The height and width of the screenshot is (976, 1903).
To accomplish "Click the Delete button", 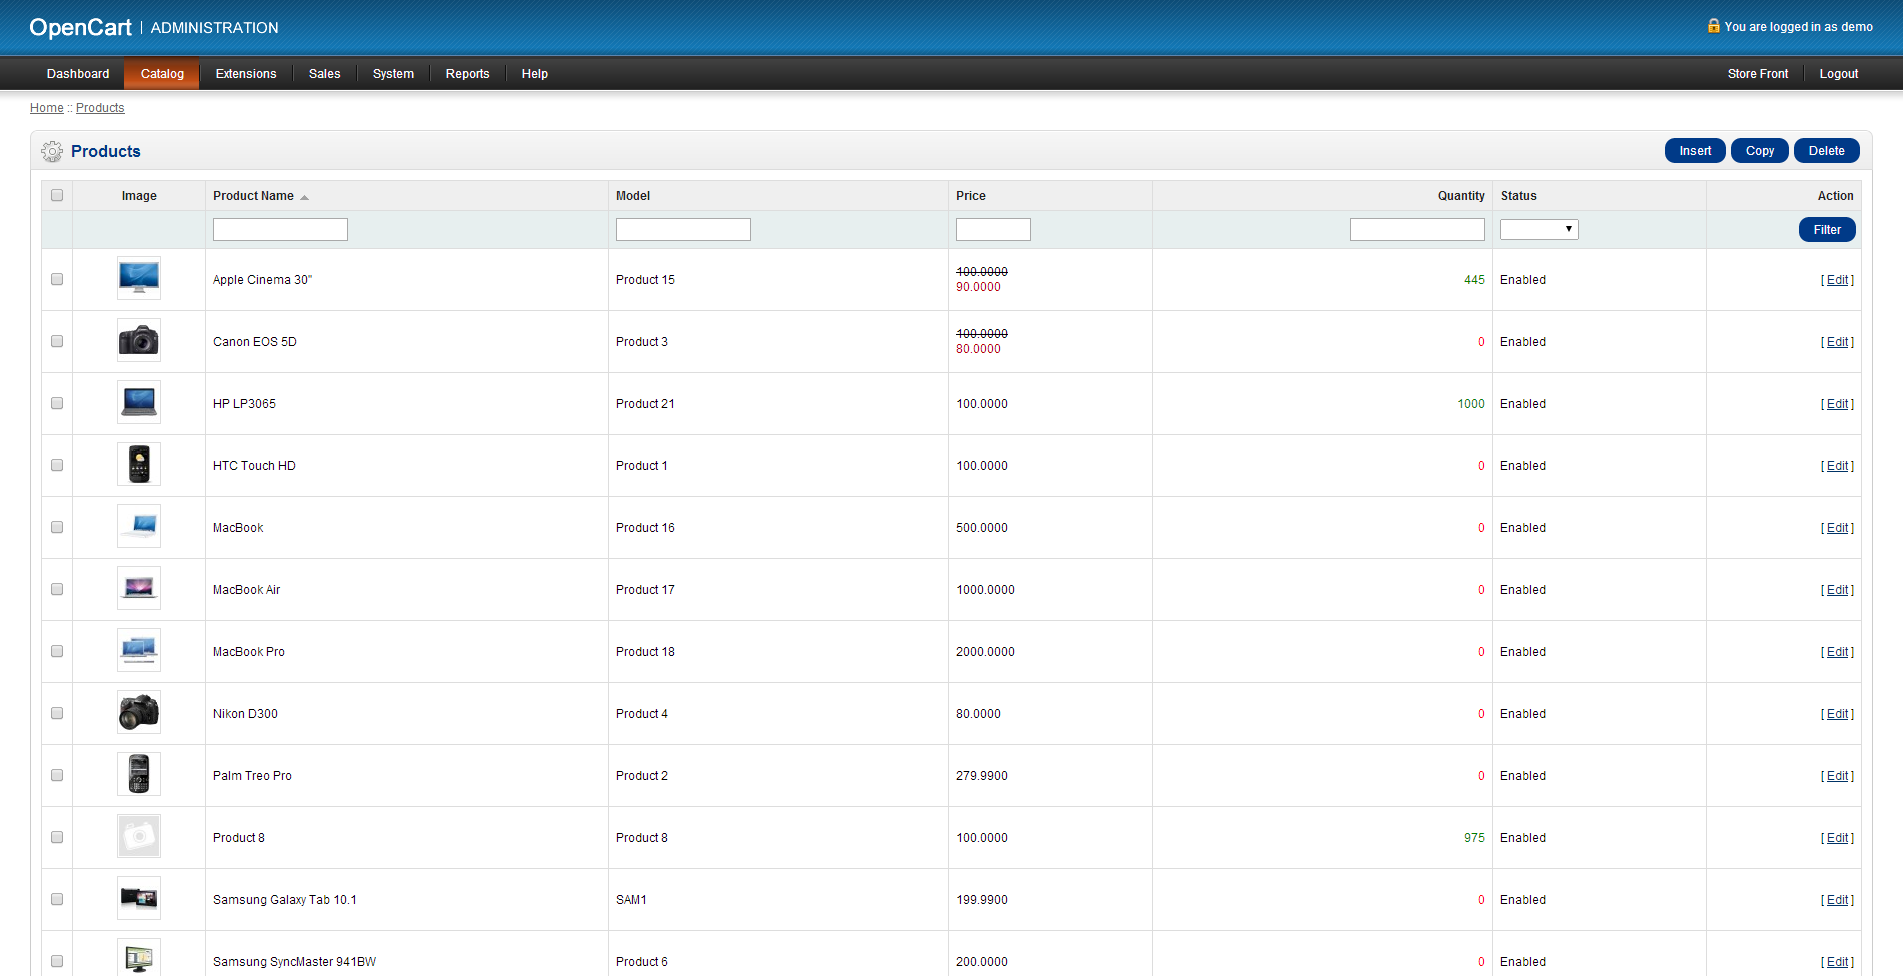I will [1826, 151].
